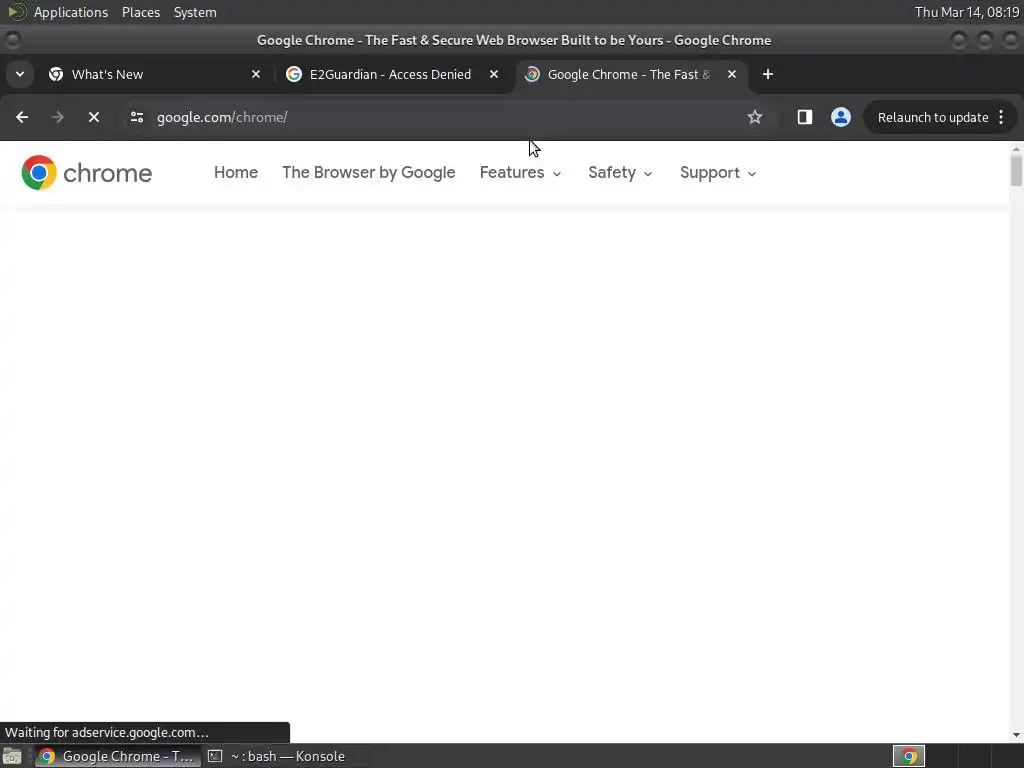Screen dimensions: 1024x768
Task: Stop loading the page with the X button
Action: click(94, 118)
